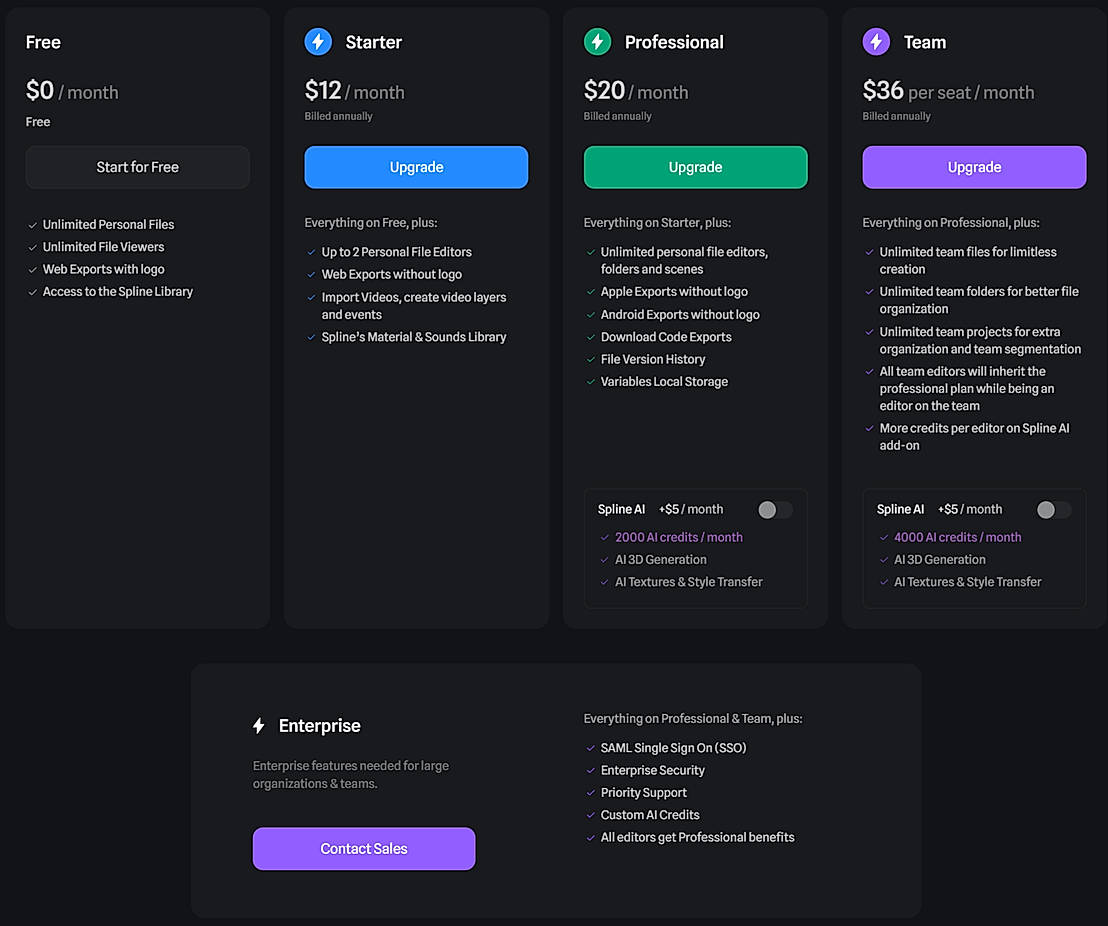Click checkmark beside More credits per editor

[869, 428]
